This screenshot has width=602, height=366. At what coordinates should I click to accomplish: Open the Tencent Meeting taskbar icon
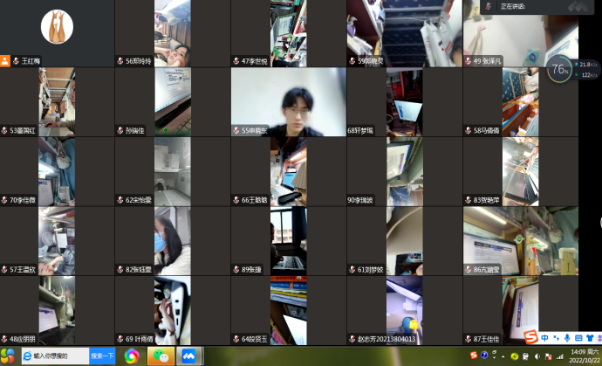[x=189, y=356]
